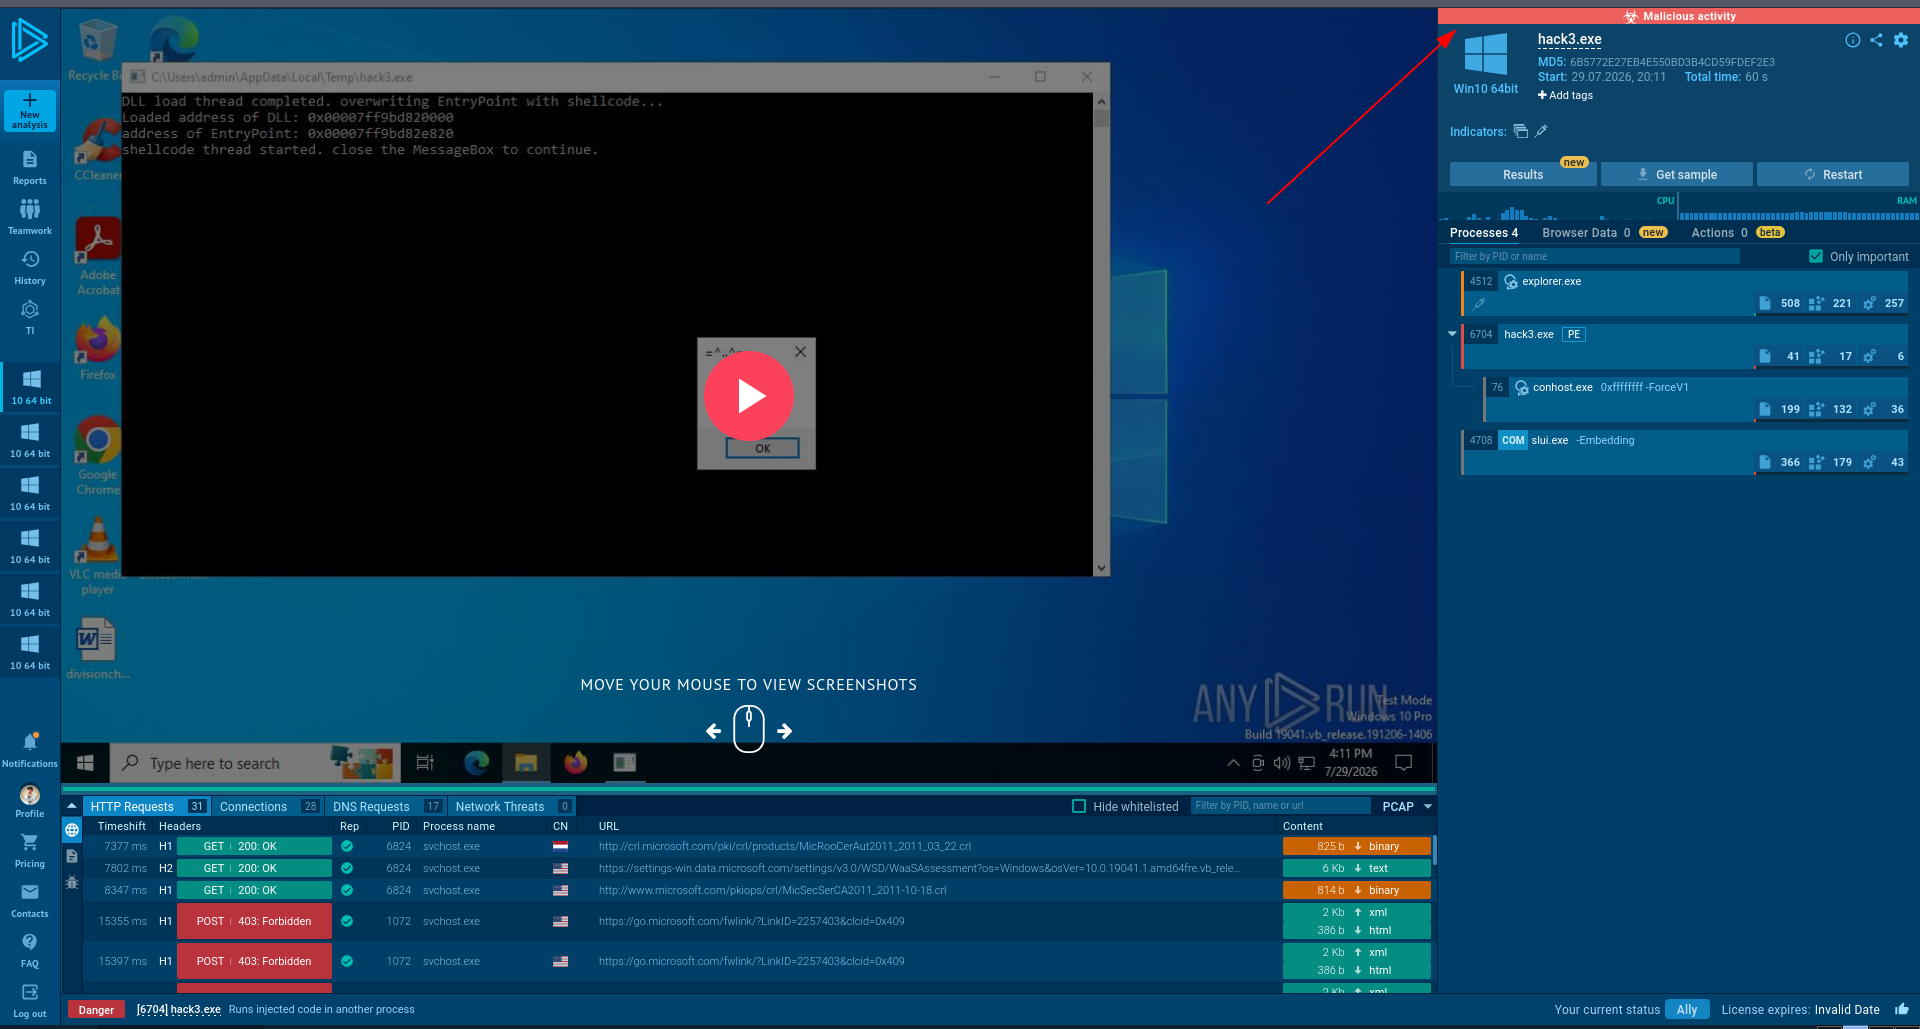Click the task info icon near hack3.exe
The image size is (1920, 1029).
point(1853,40)
